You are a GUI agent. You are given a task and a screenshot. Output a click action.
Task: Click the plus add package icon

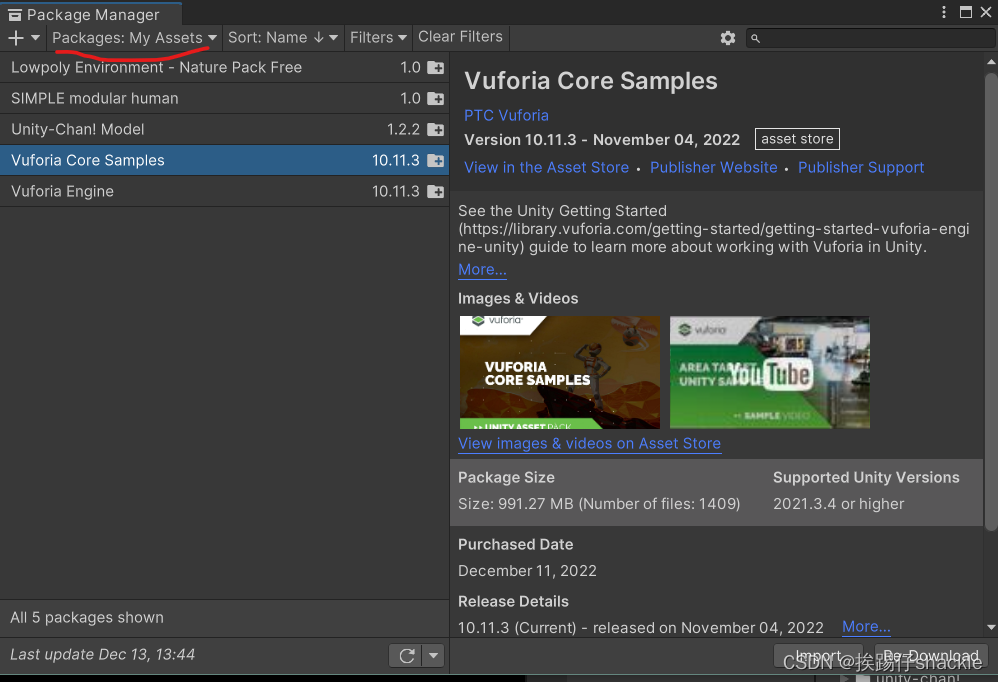(16, 38)
